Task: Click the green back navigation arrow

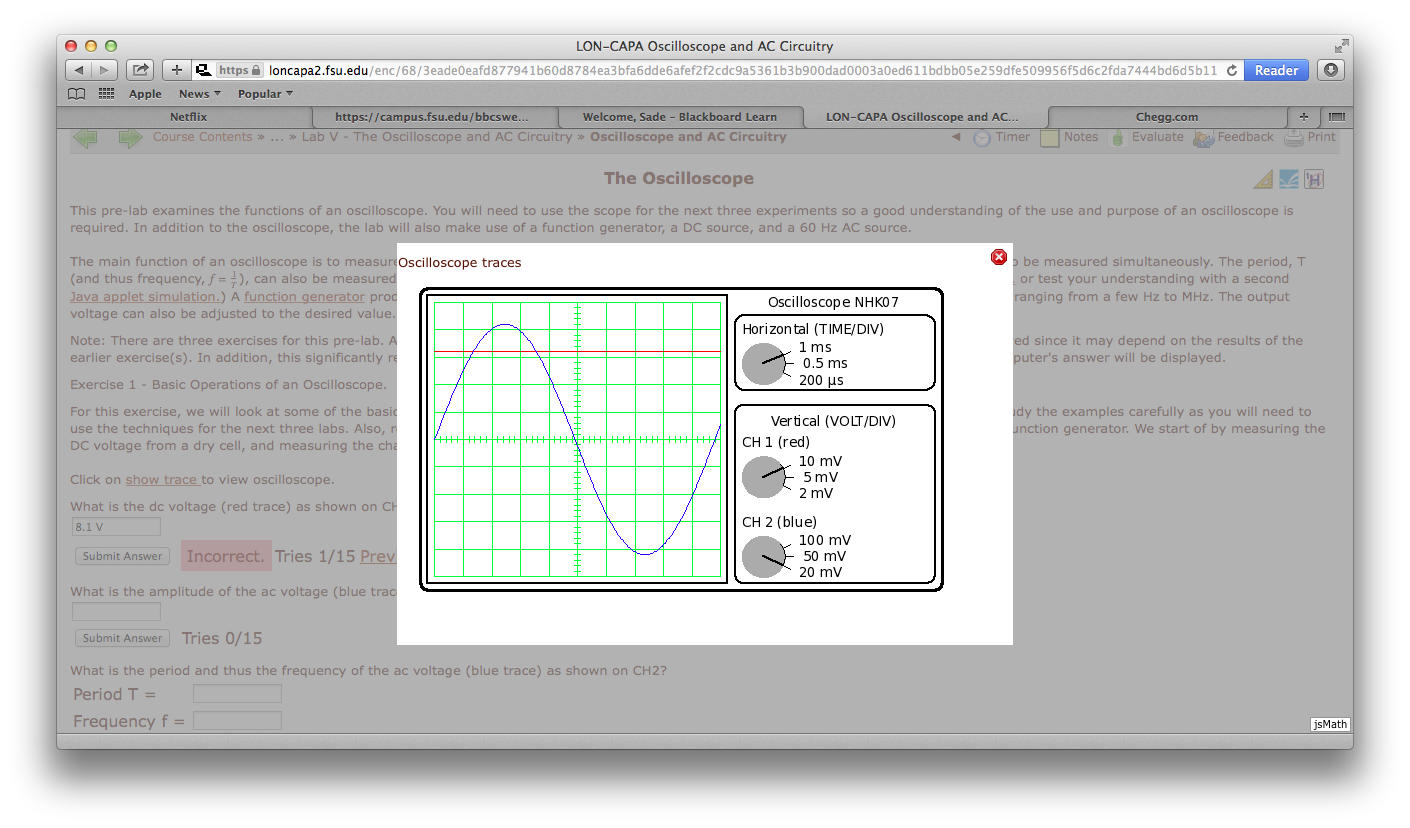Action: (x=85, y=137)
